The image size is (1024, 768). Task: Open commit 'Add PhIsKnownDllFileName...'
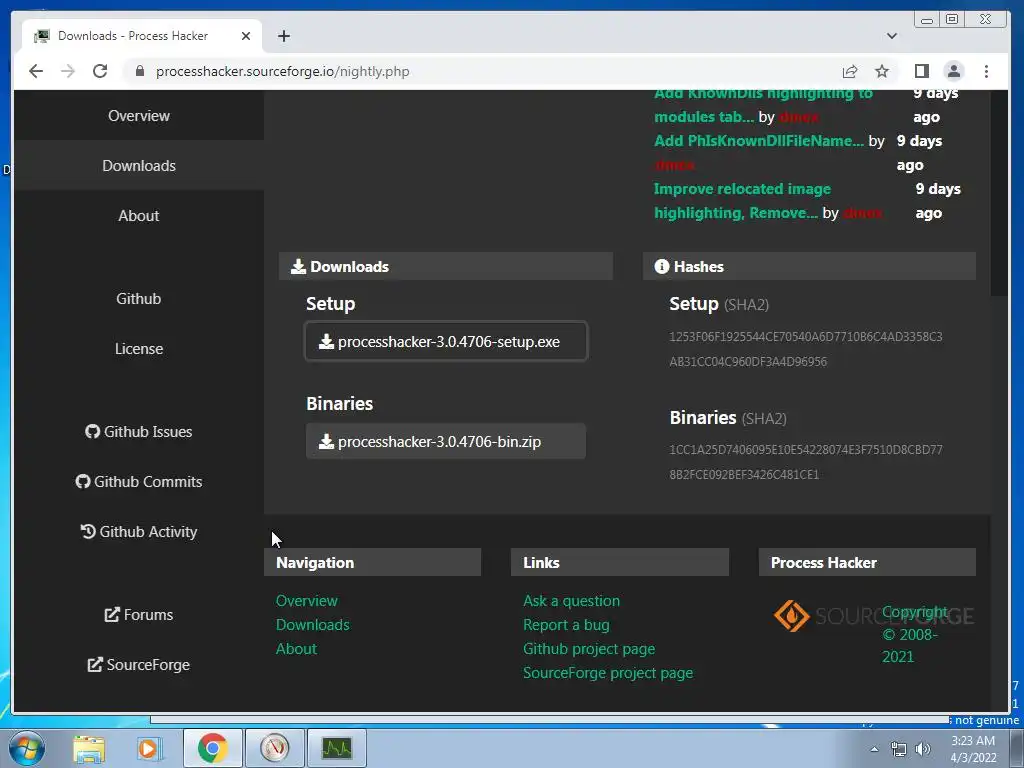(x=759, y=141)
